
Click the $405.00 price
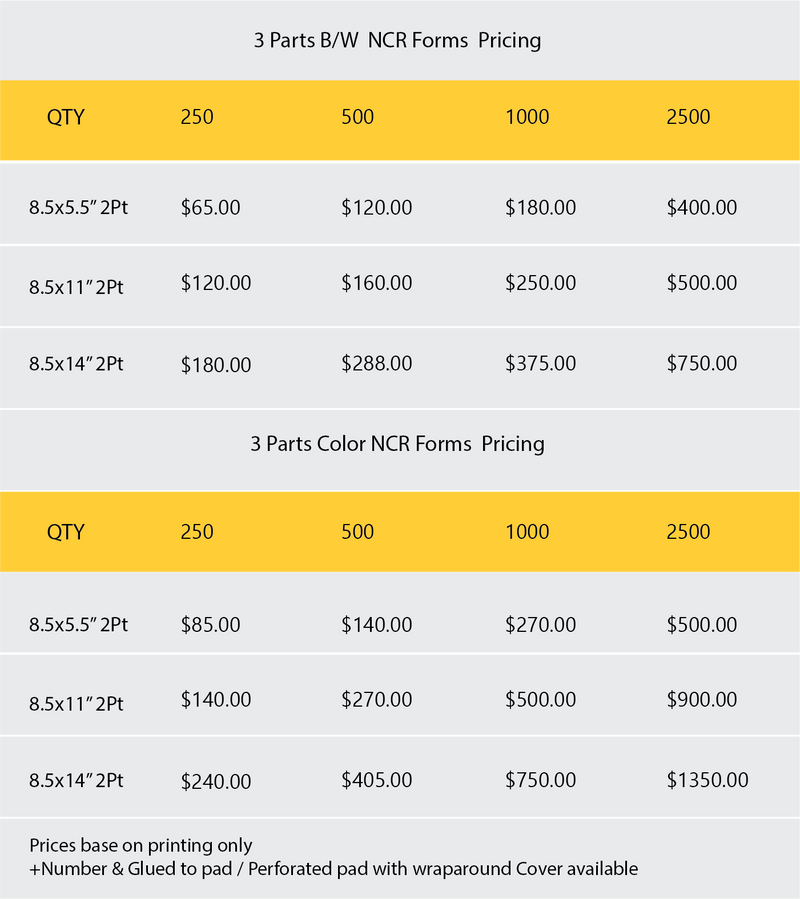click(x=376, y=780)
